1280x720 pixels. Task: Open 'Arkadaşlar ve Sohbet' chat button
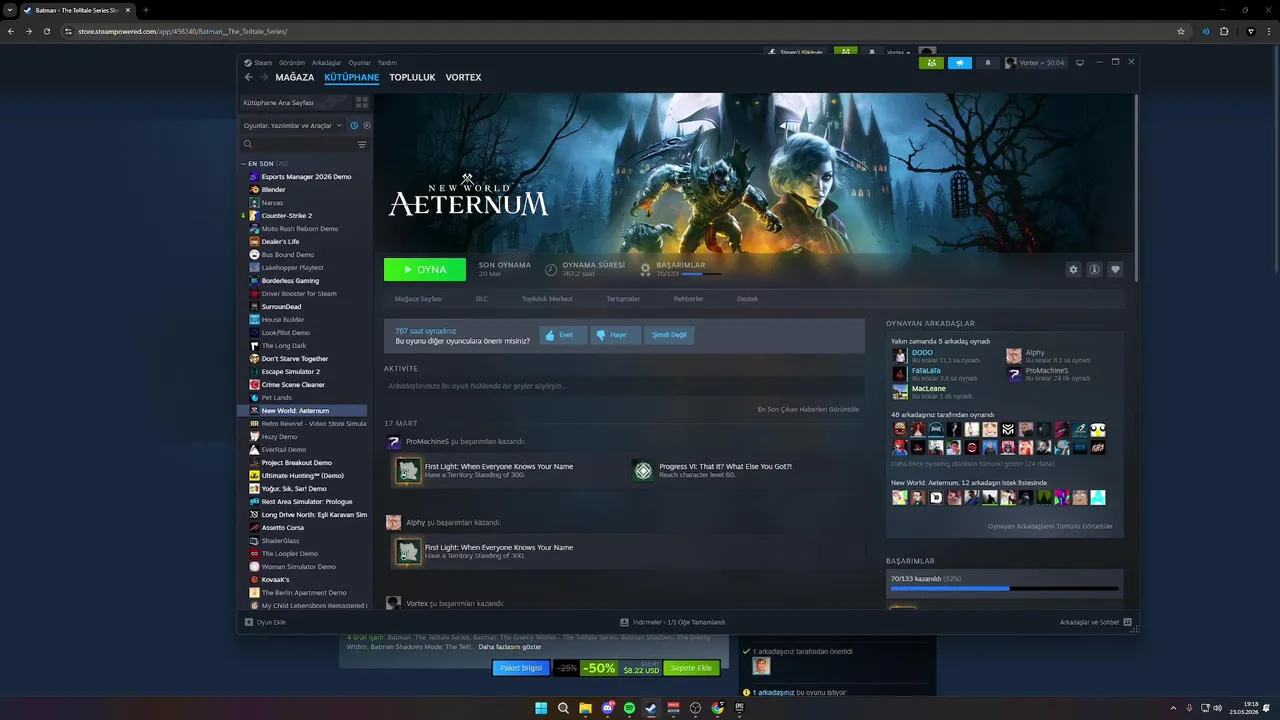pyautogui.click(x=1096, y=622)
